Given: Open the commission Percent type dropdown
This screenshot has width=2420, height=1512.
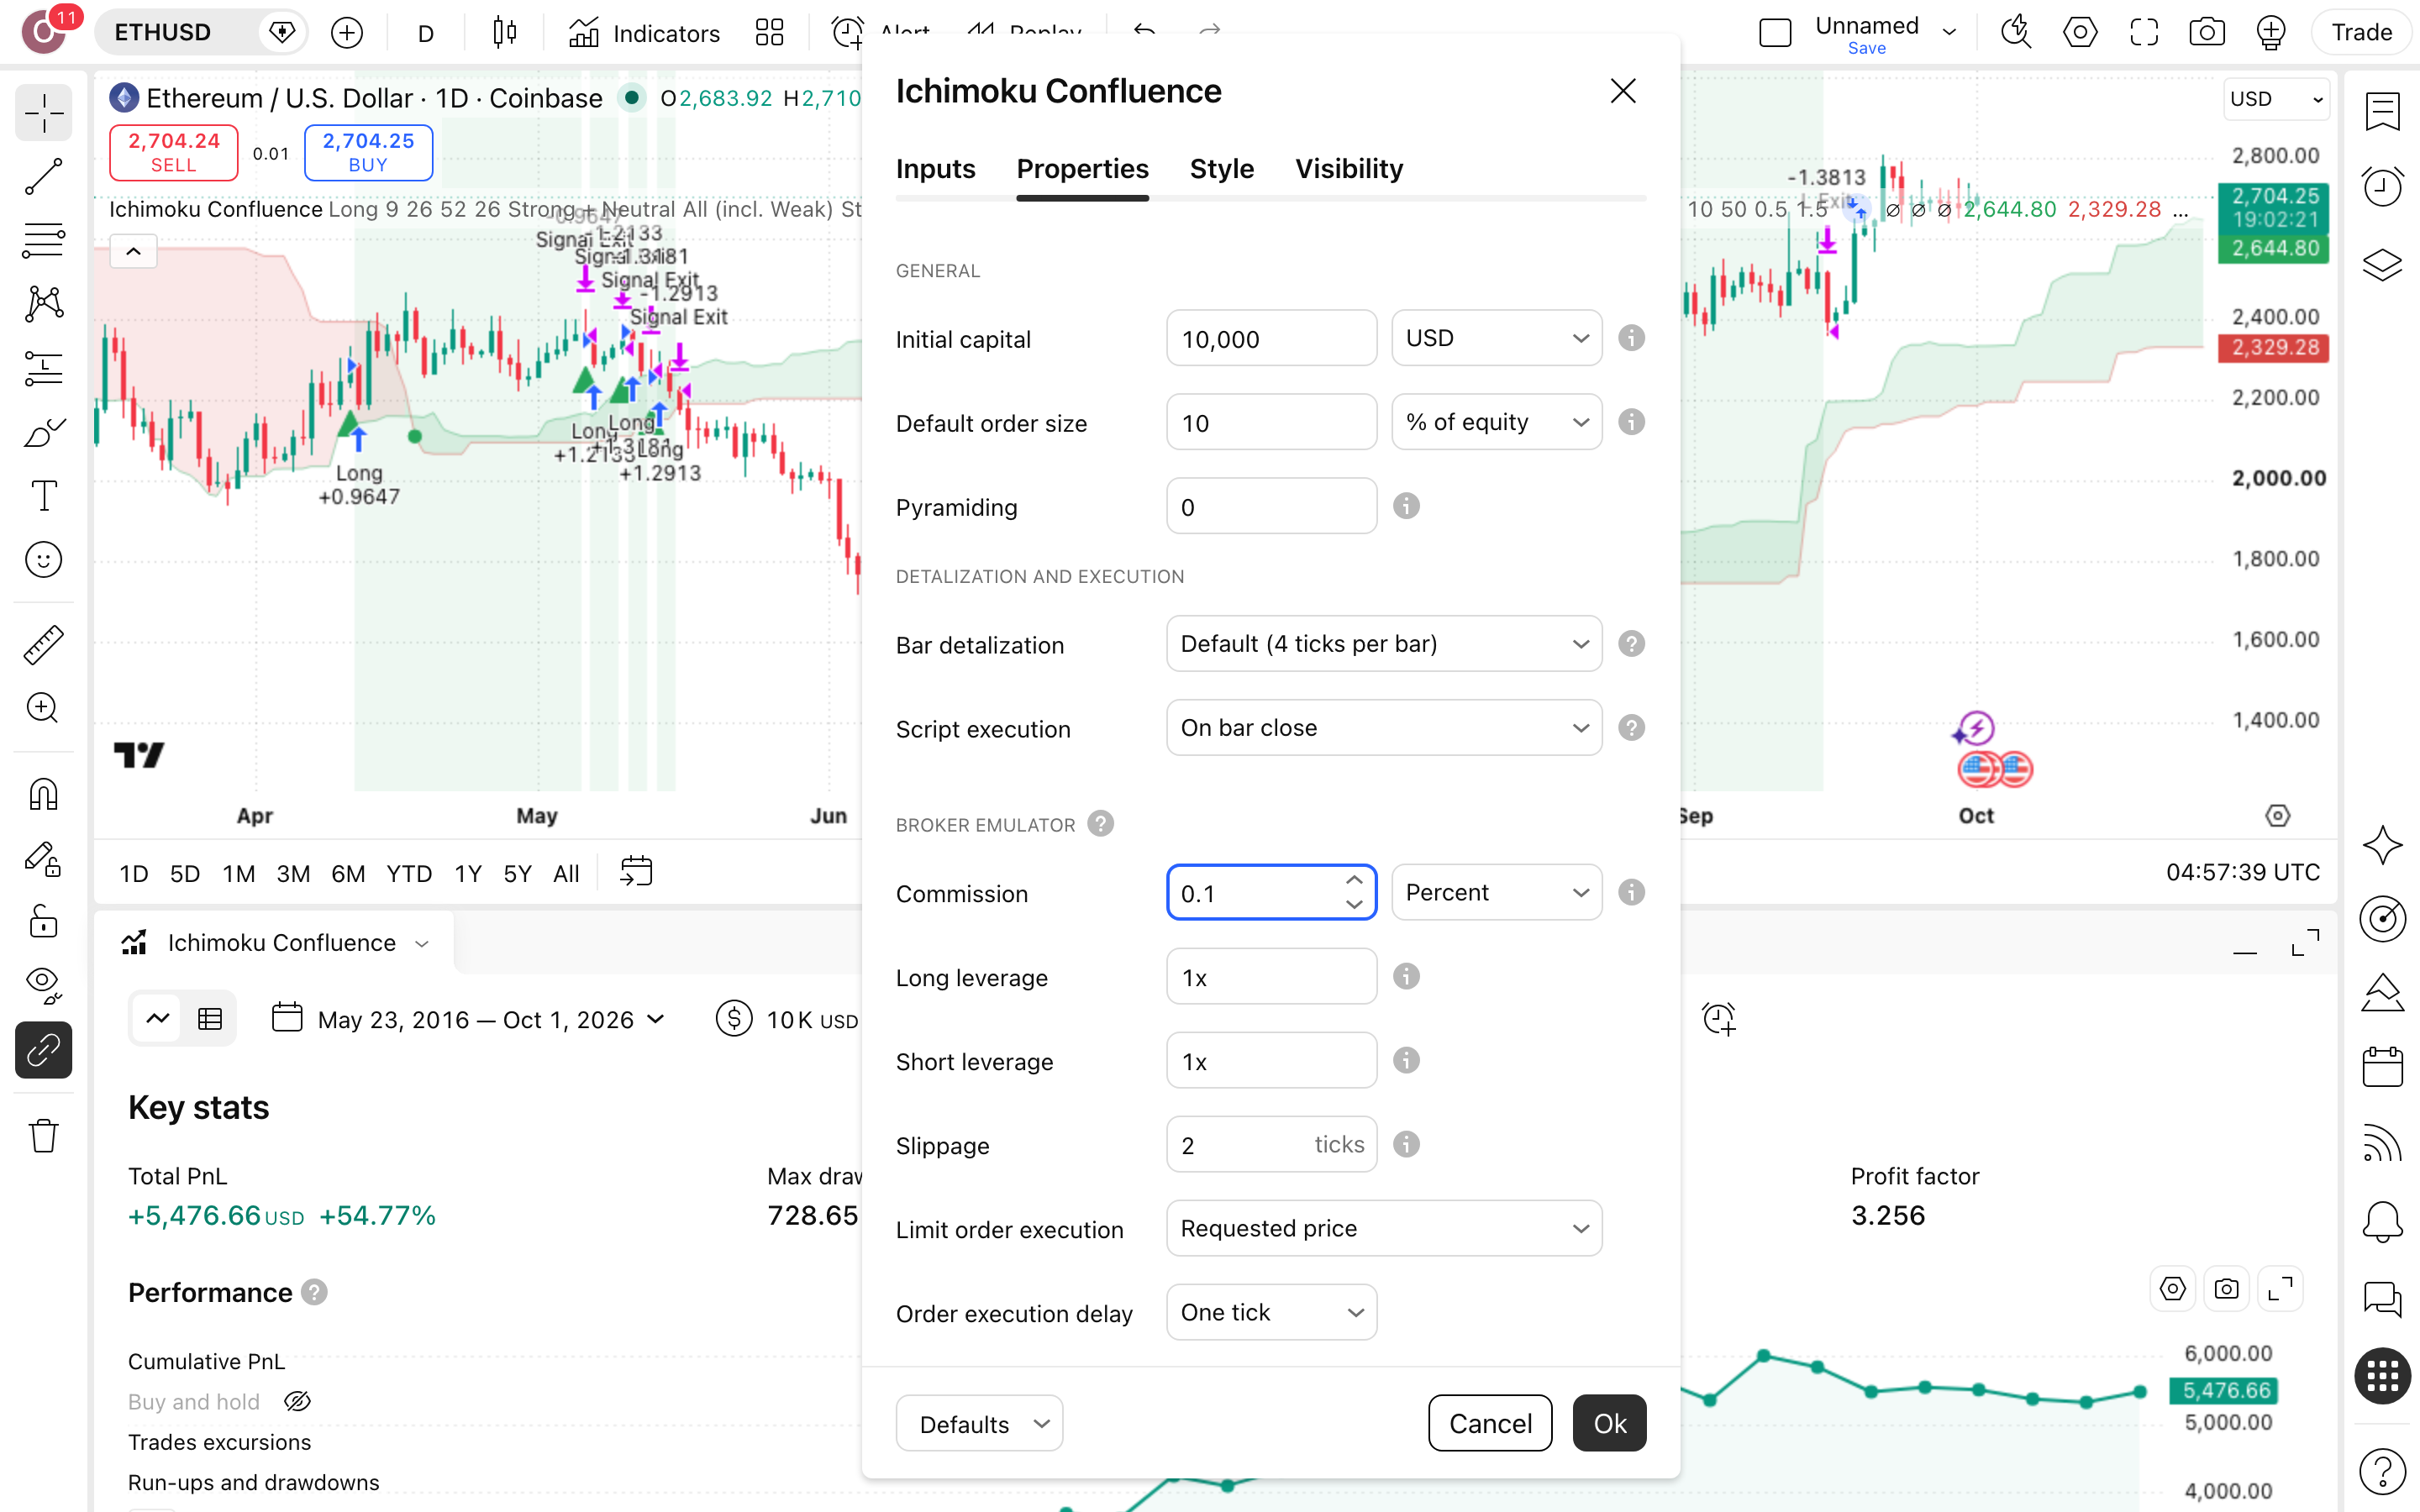Looking at the screenshot, I should [x=1496, y=892].
